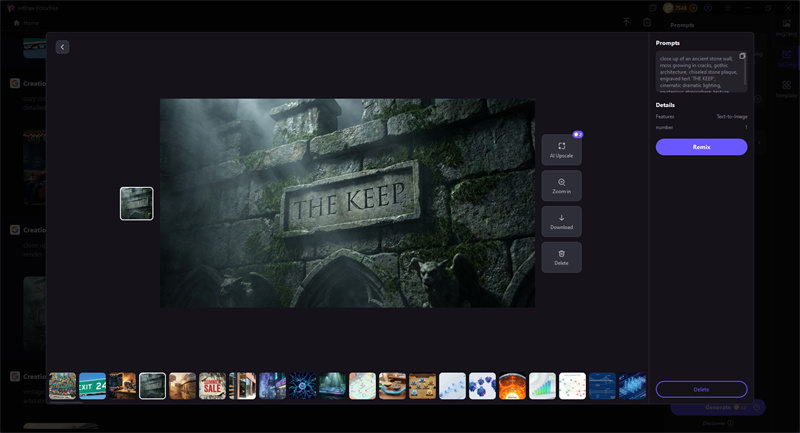Click the AI Upscale button
800x433 pixels.
point(561,150)
